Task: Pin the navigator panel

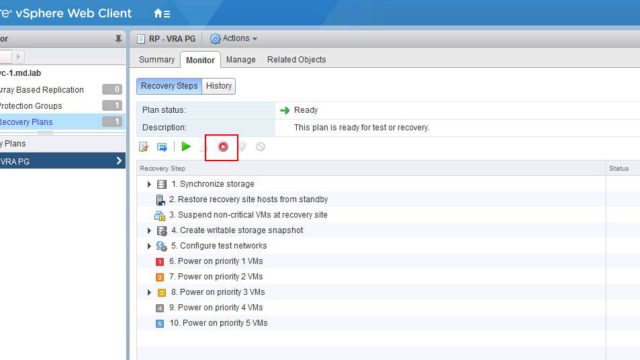Action: coord(118,39)
